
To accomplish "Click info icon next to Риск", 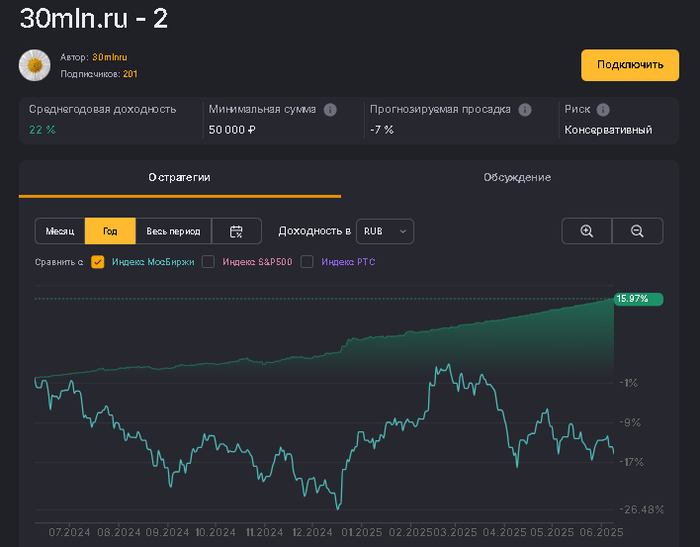I will (603, 110).
